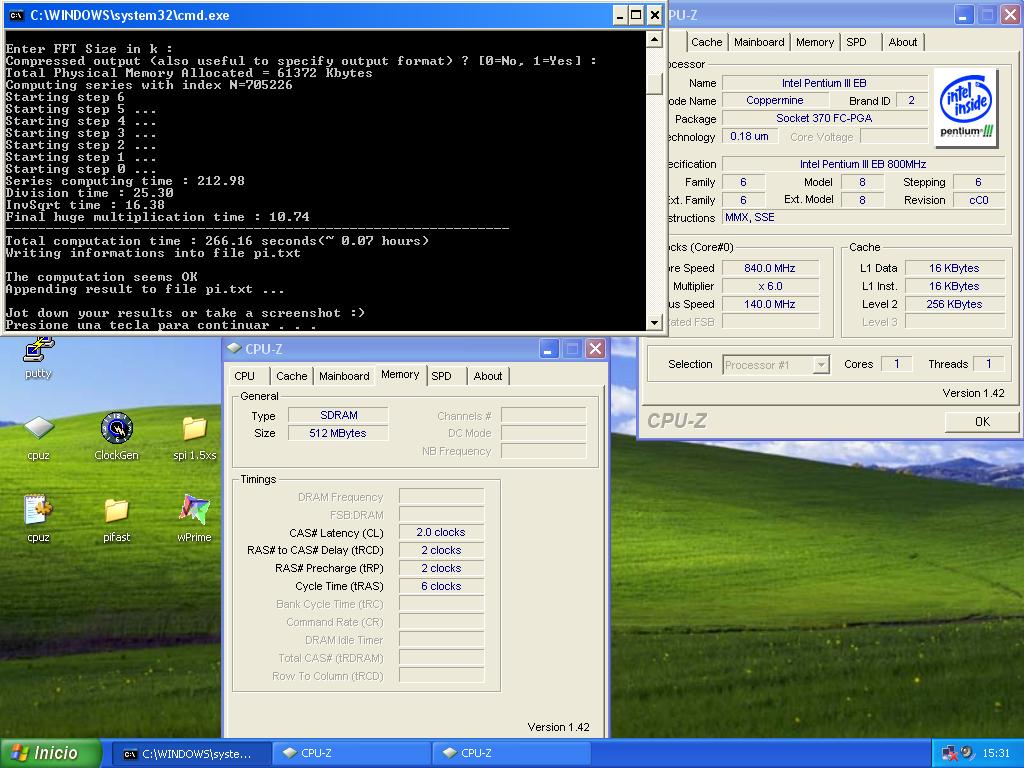Click the Revision cC0 field
The image size is (1024, 768).
click(978, 200)
